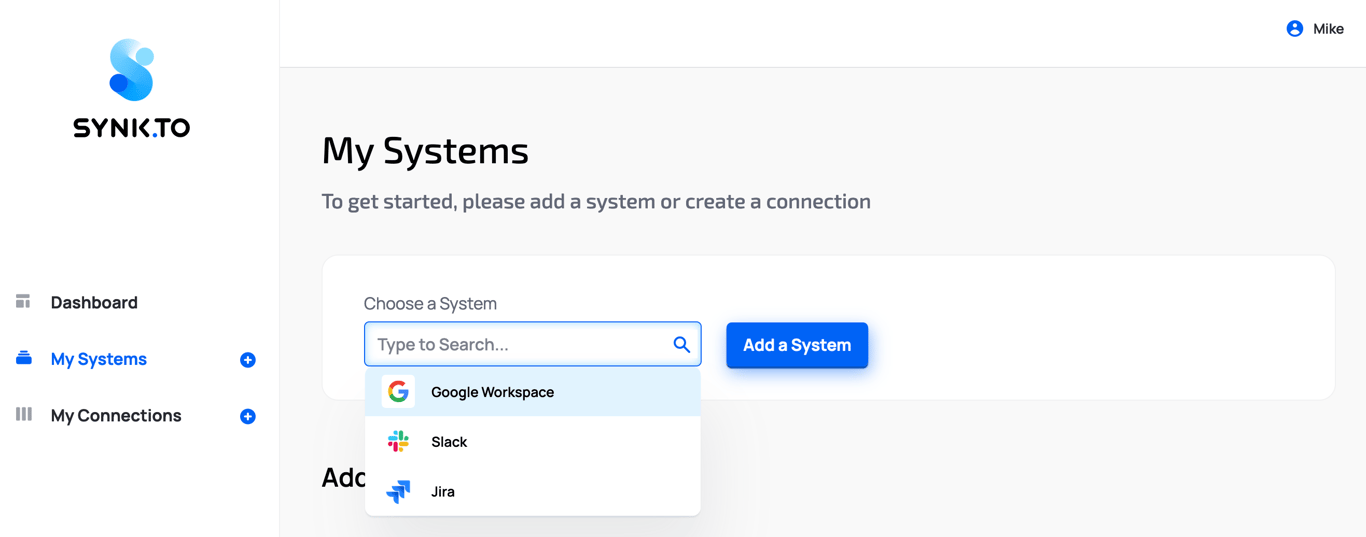The height and width of the screenshot is (537, 1366).
Task: Click the 'To get started' subtitle text
Action: 596,201
